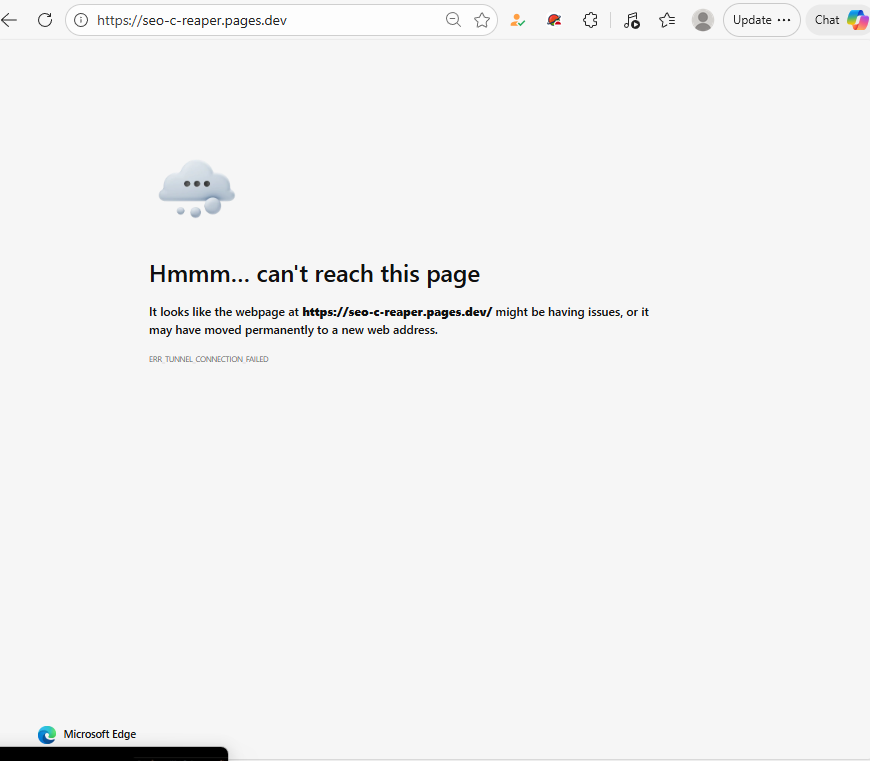The image size is (870, 761).
Task: Open the Extensions puzzle piece menu
Action: (x=590, y=21)
